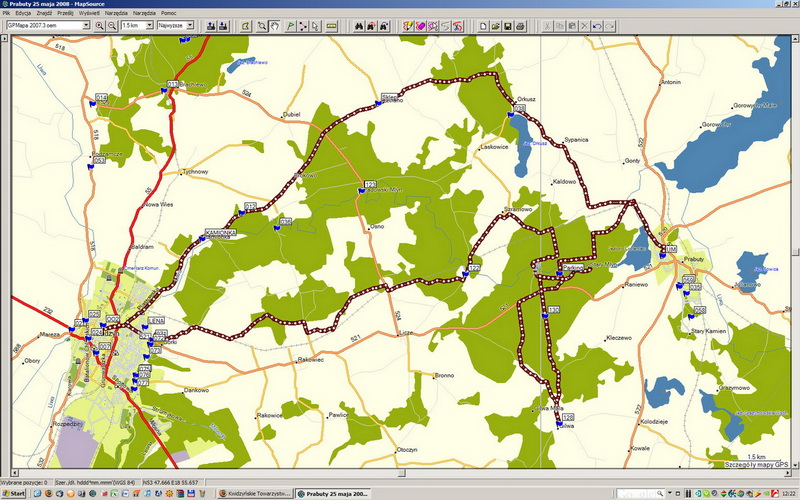Select the Measure distance ruler tool
800x500 pixels.
(331, 25)
